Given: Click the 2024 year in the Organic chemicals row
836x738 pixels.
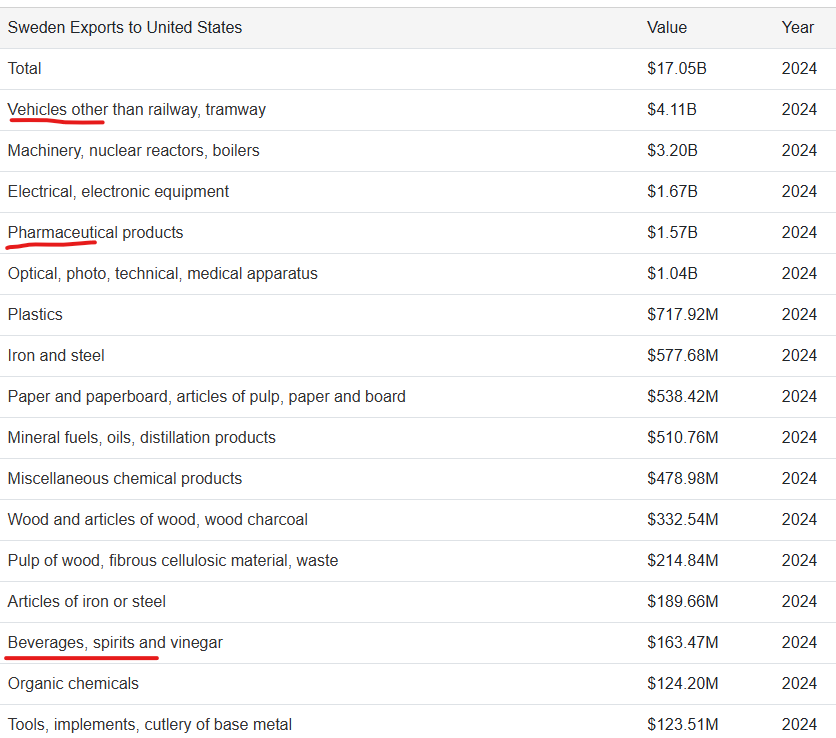Looking at the screenshot, I should [799, 684].
